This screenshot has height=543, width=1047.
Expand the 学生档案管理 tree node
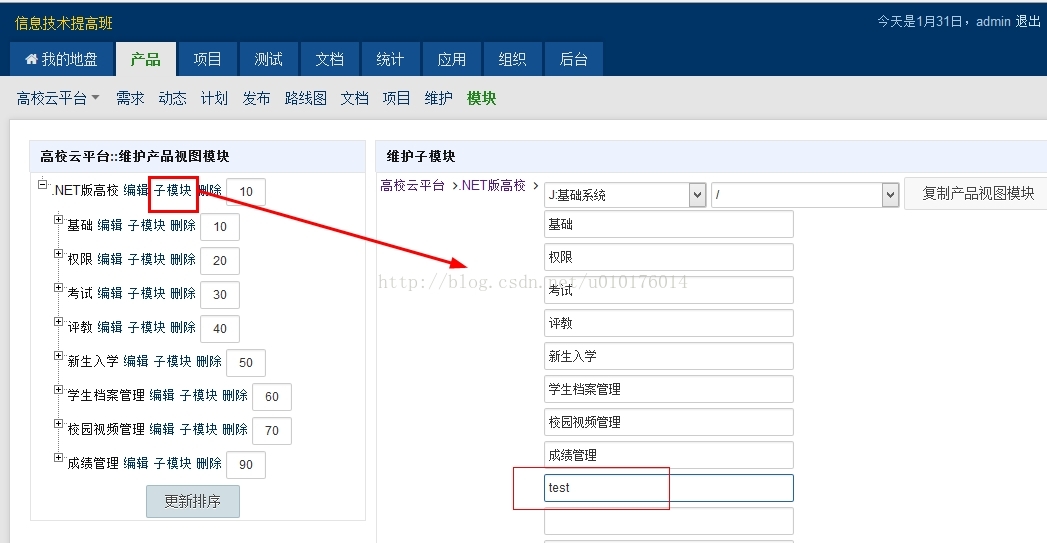(x=59, y=389)
